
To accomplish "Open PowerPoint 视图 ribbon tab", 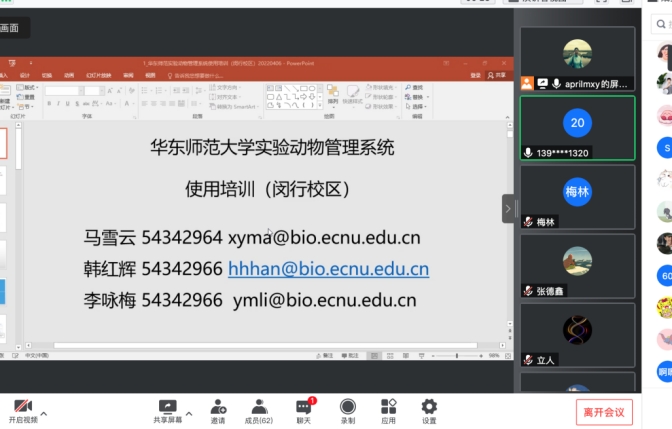I will click(150, 75).
